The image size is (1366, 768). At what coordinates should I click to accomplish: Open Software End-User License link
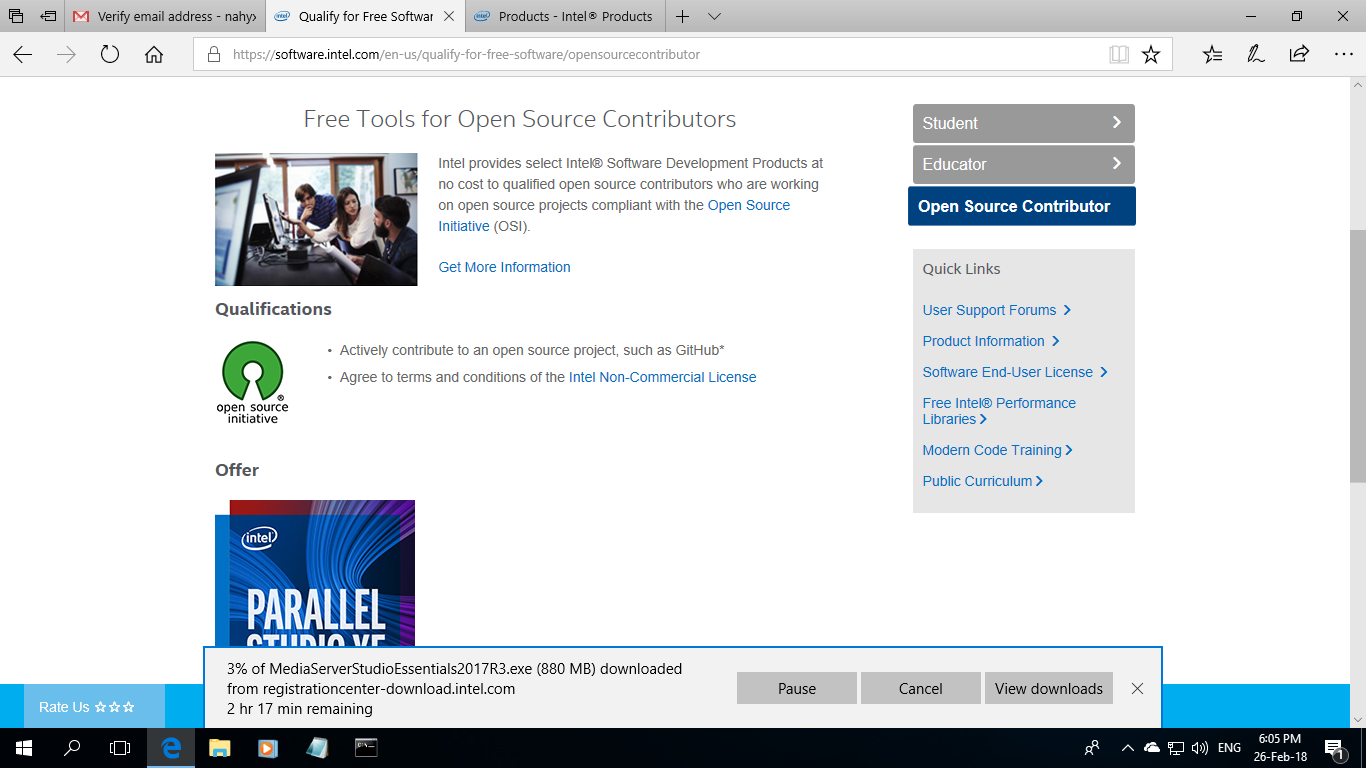click(1015, 372)
